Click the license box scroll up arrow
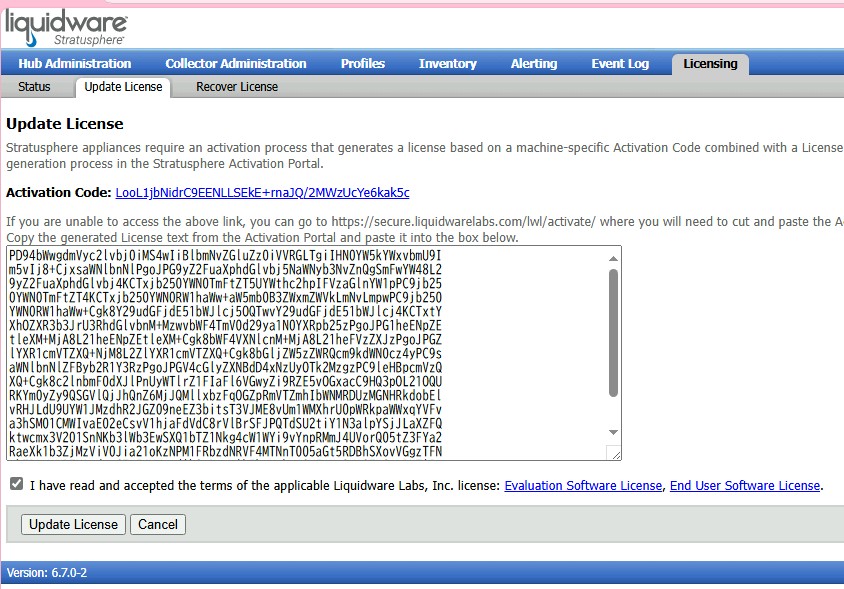Image resolution: width=844 pixels, height=589 pixels. pyautogui.click(x=613, y=258)
